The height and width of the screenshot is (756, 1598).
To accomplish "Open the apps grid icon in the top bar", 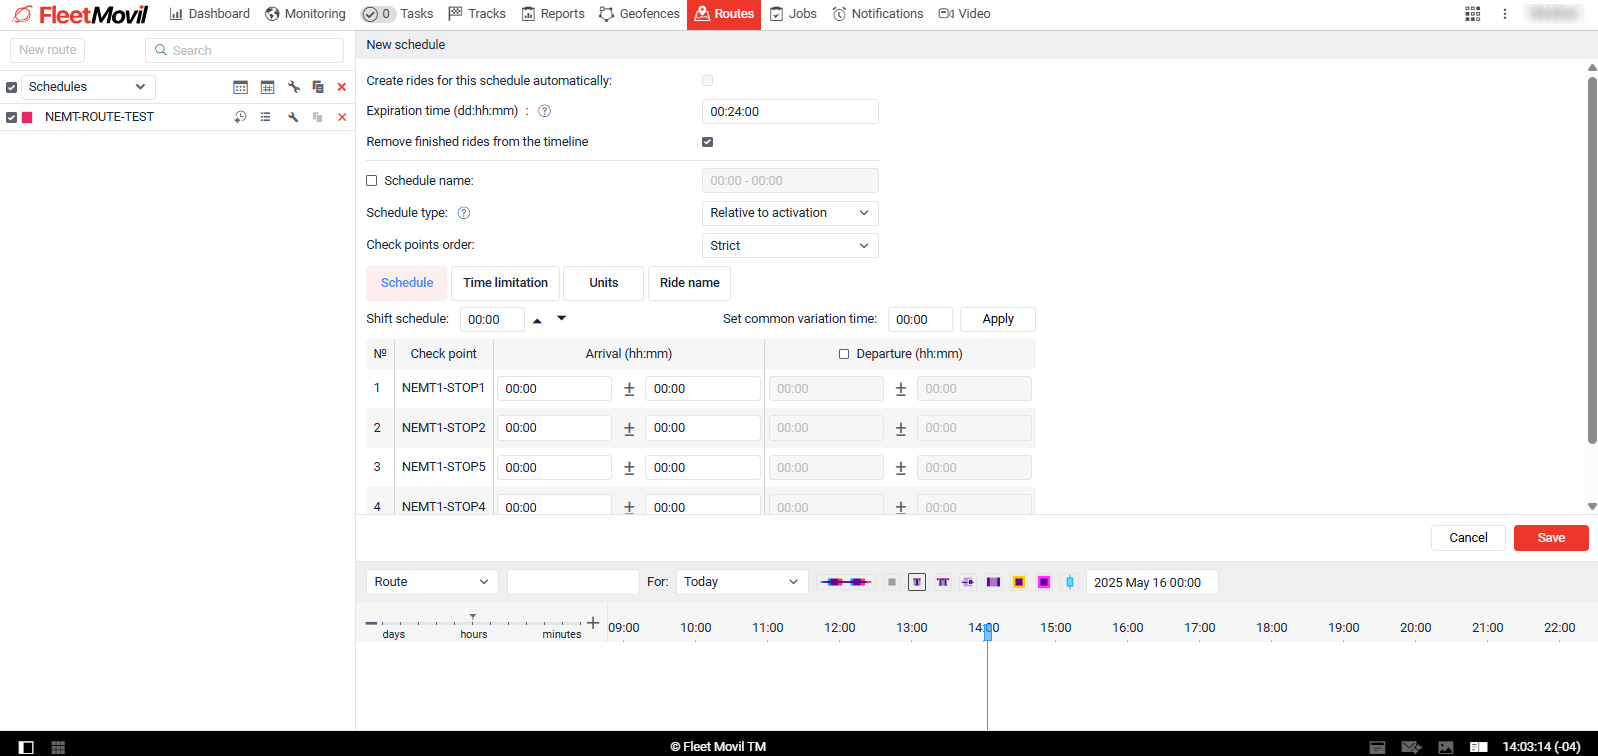I will (x=1473, y=14).
